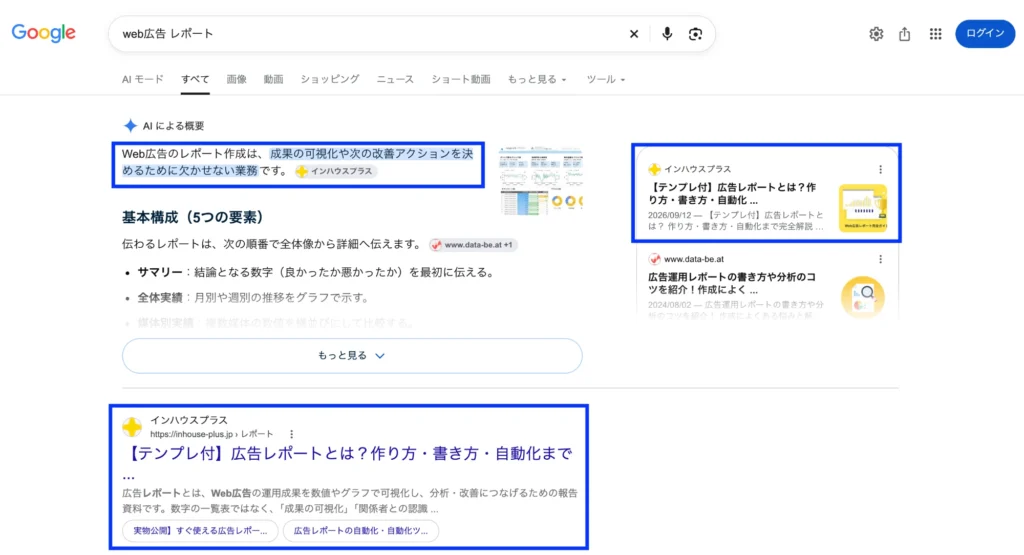Clear the search box with X icon
This screenshot has width=1024, height=555.
pyautogui.click(x=633, y=34)
